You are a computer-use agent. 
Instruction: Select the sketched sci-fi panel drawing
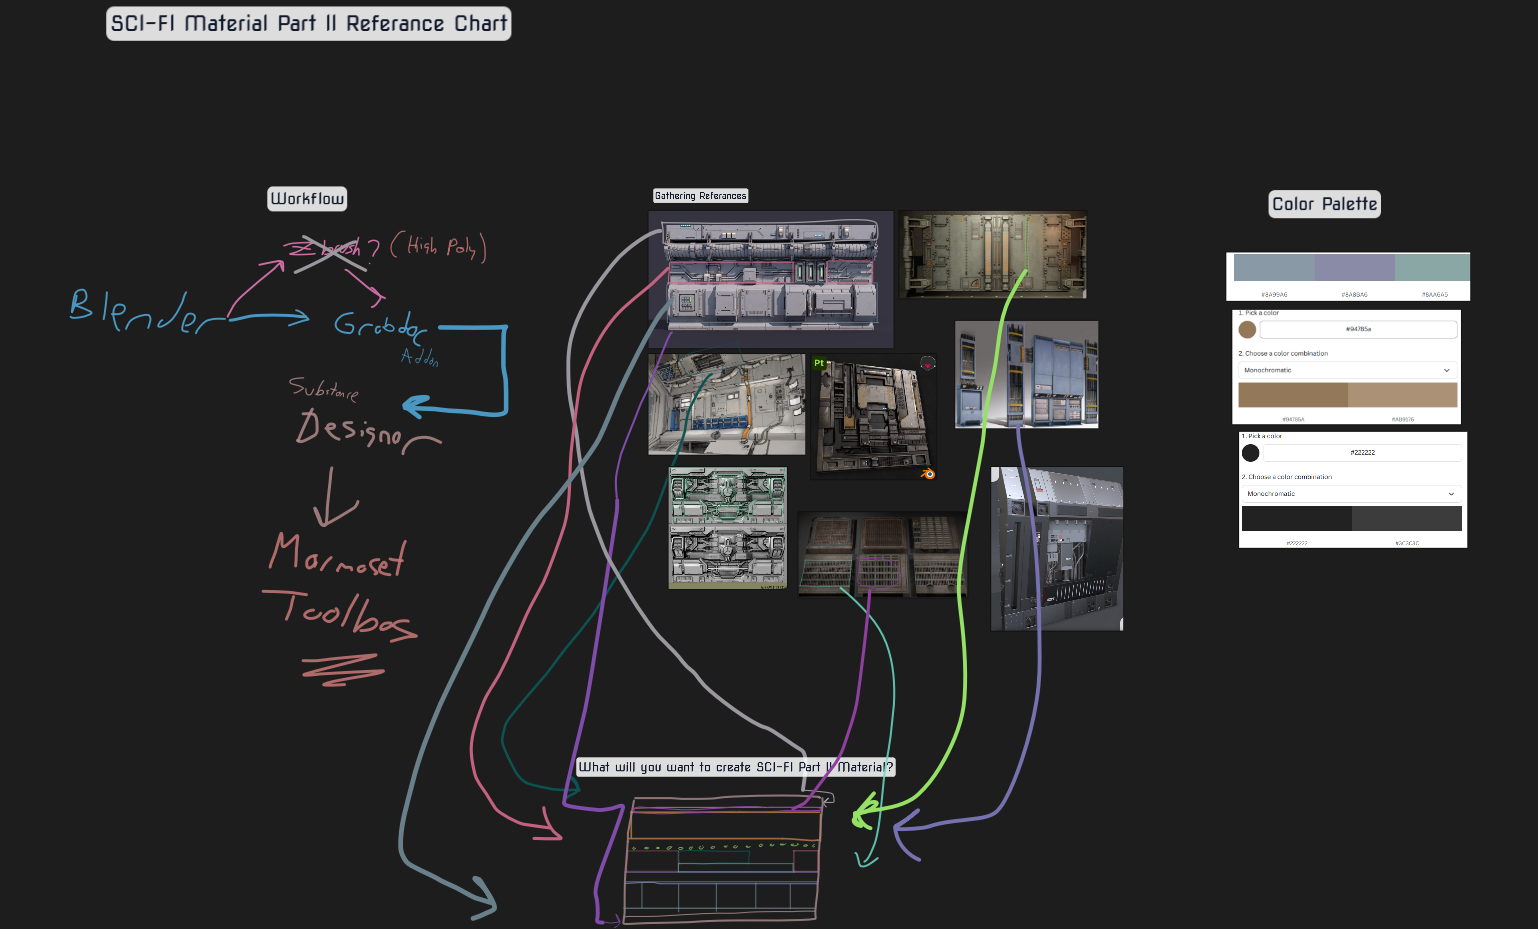(724, 859)
